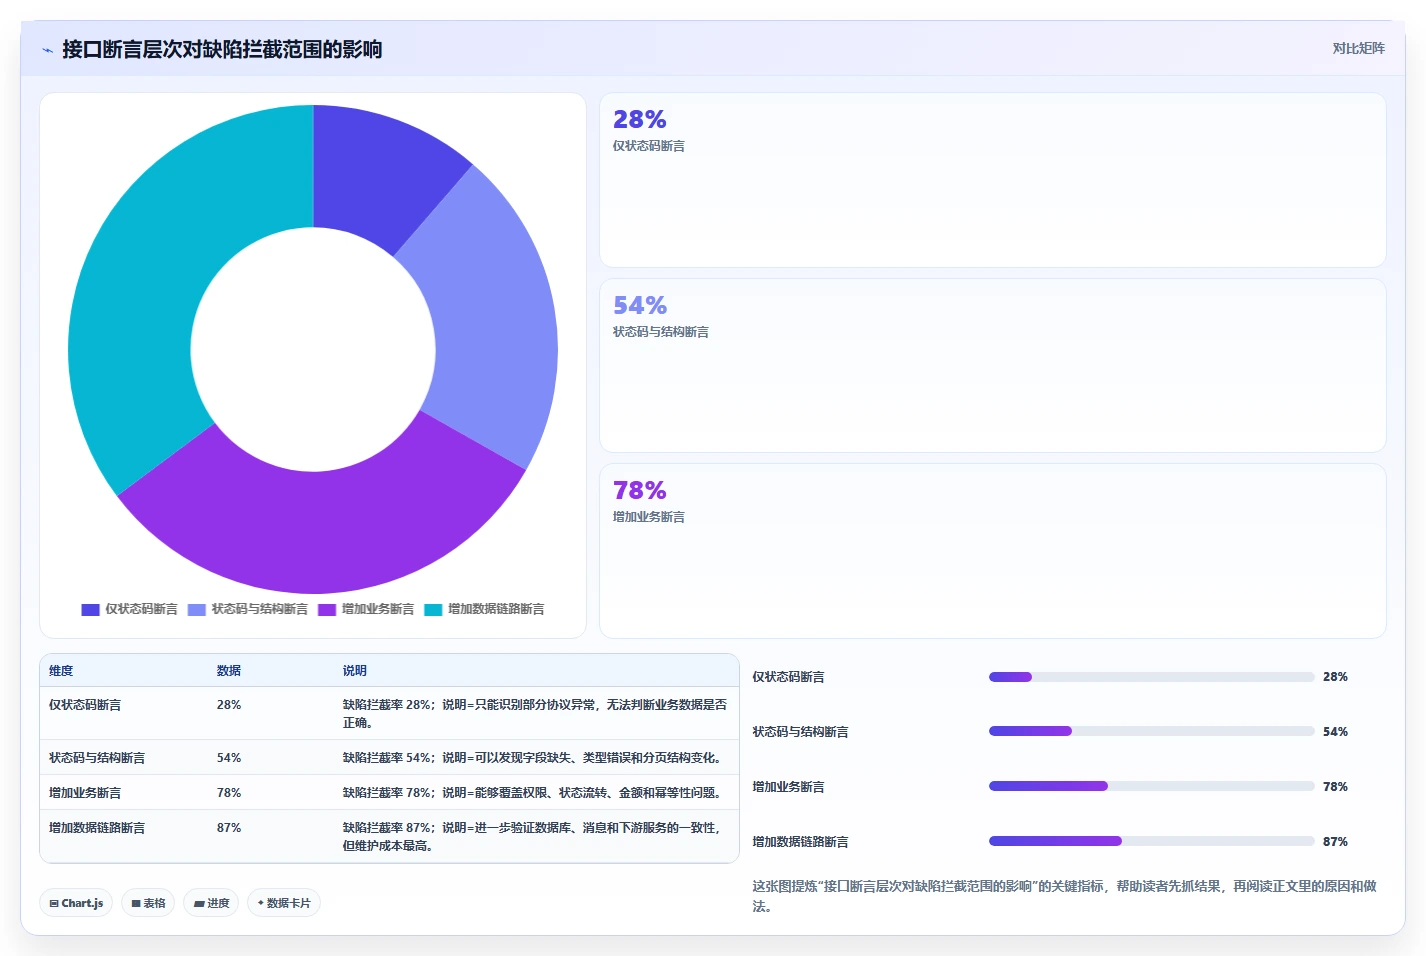
Task: Click the 说明 column header
Action: click(355, 671)
